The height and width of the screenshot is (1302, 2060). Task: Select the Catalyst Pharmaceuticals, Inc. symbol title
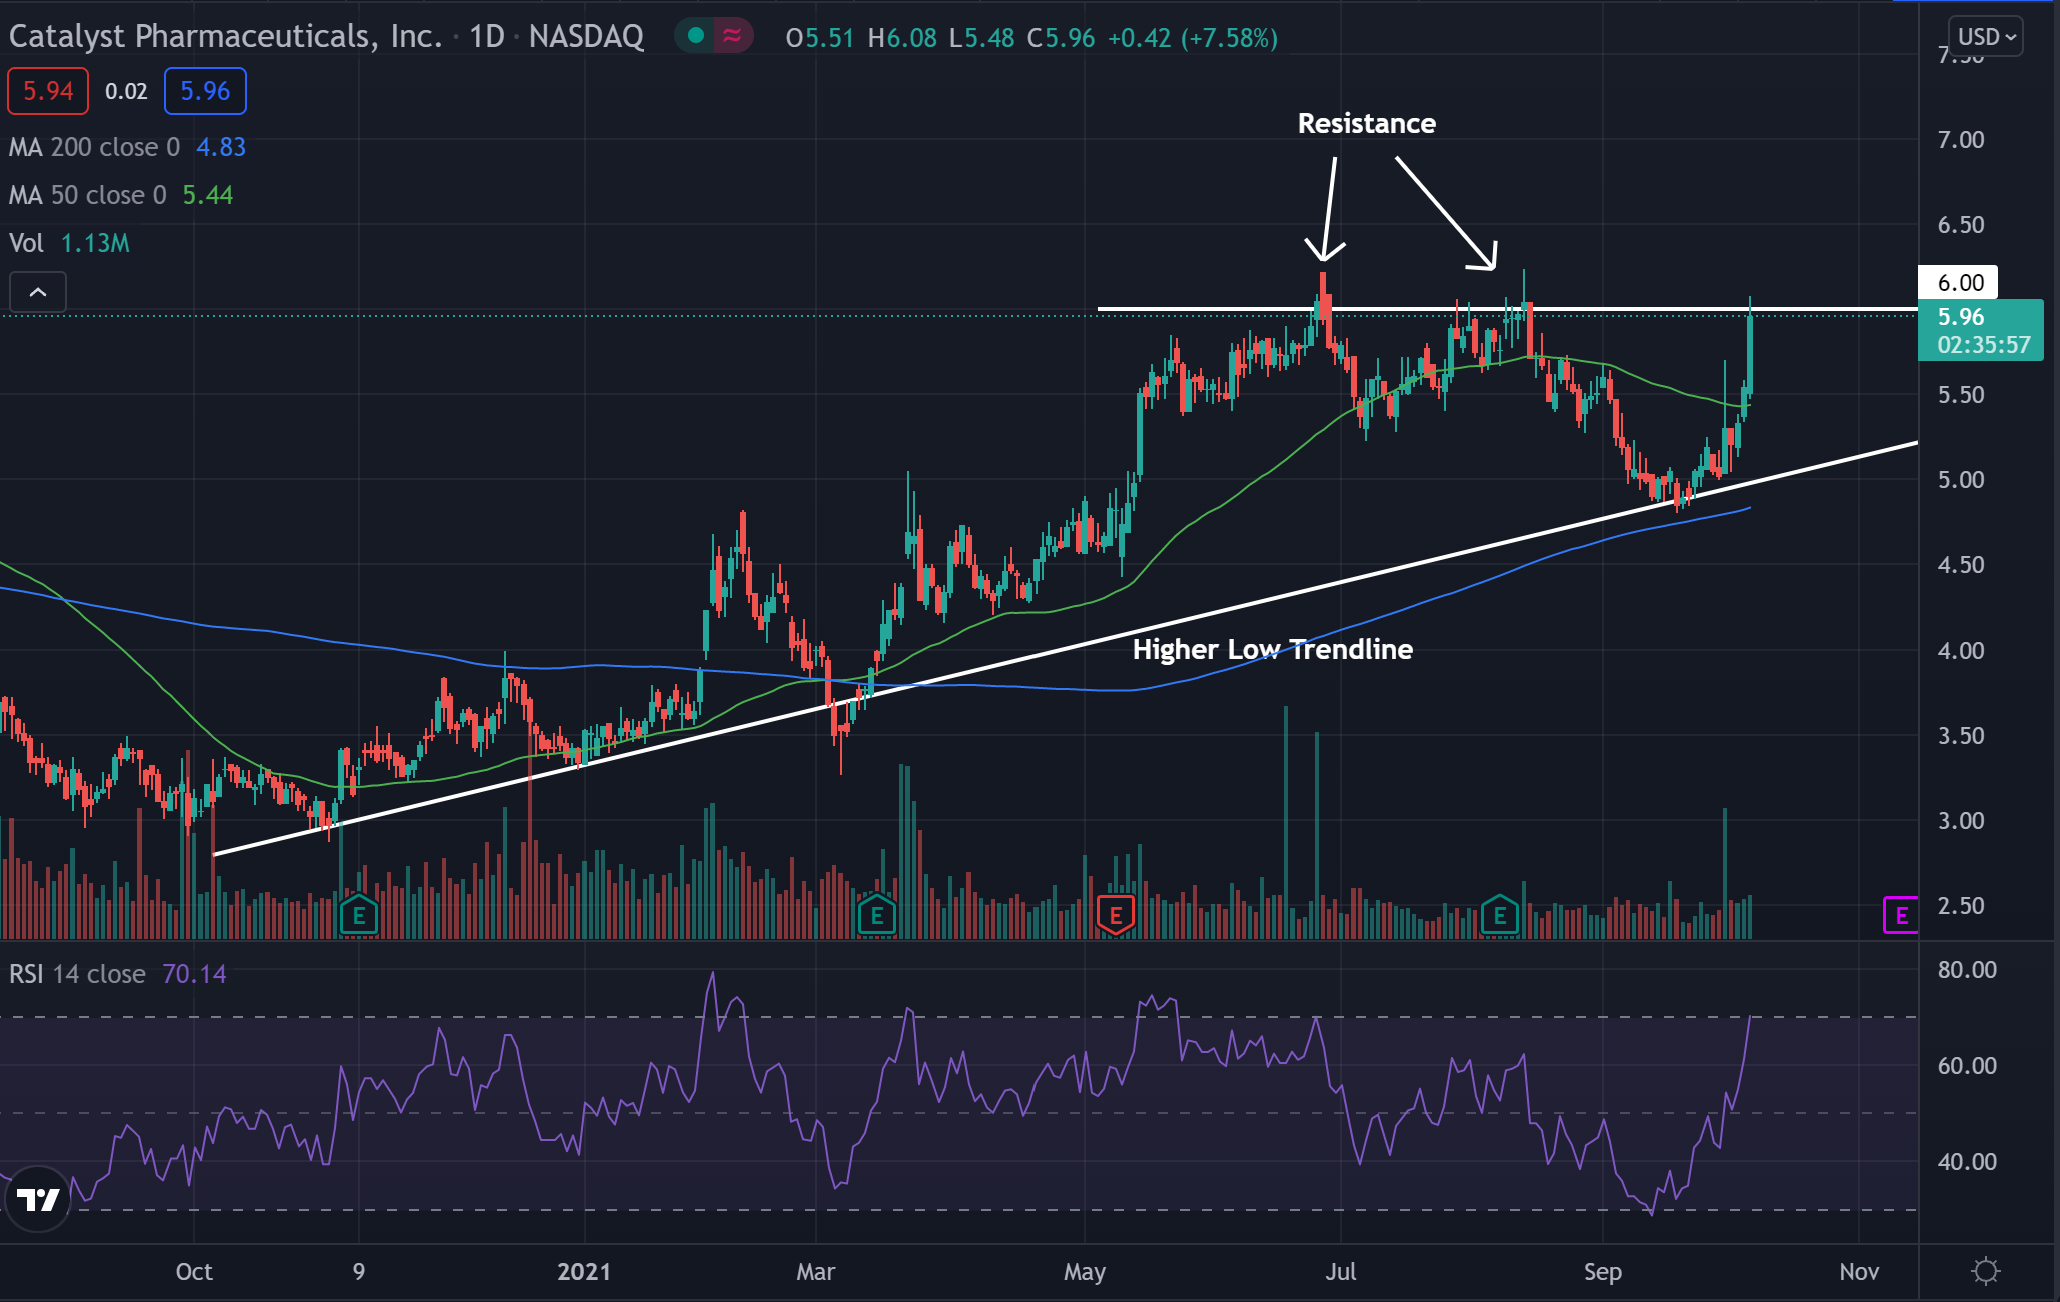tap(225, 37)
